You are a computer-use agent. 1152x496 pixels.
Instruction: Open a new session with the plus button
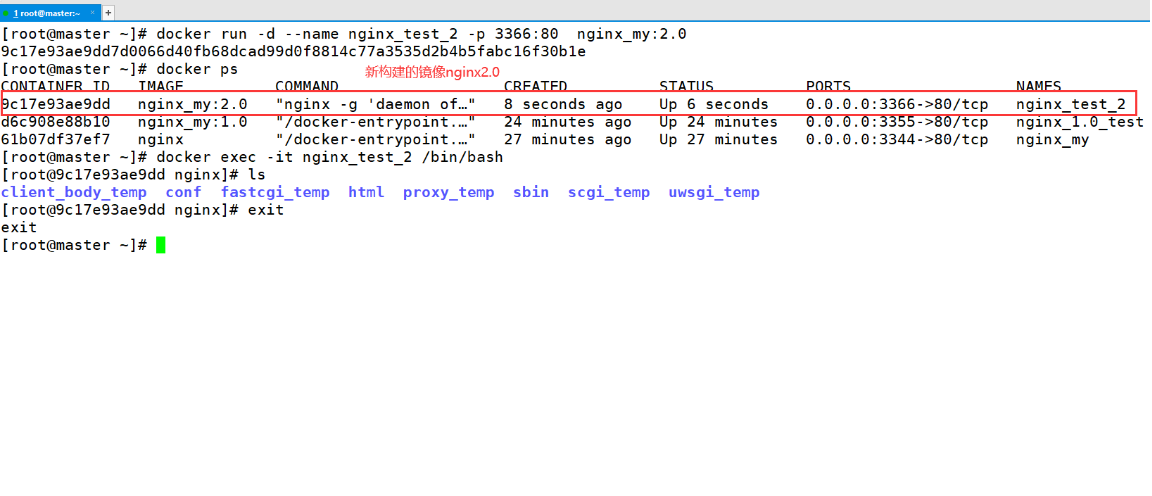click(108, 12)
